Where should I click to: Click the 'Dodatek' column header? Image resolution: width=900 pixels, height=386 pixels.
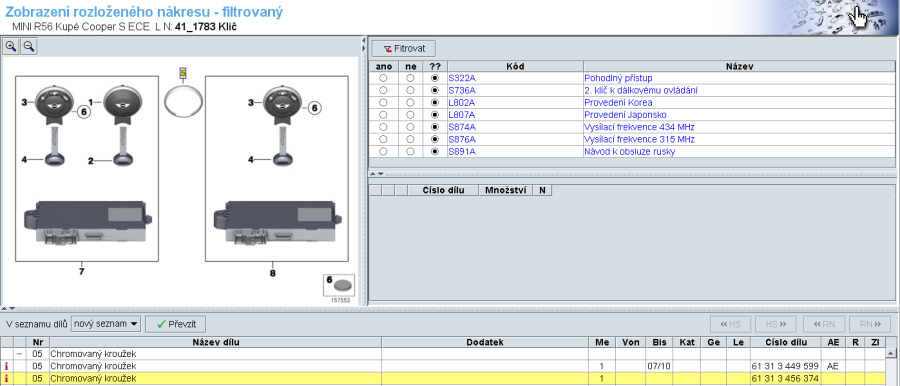tap(485, 342)
